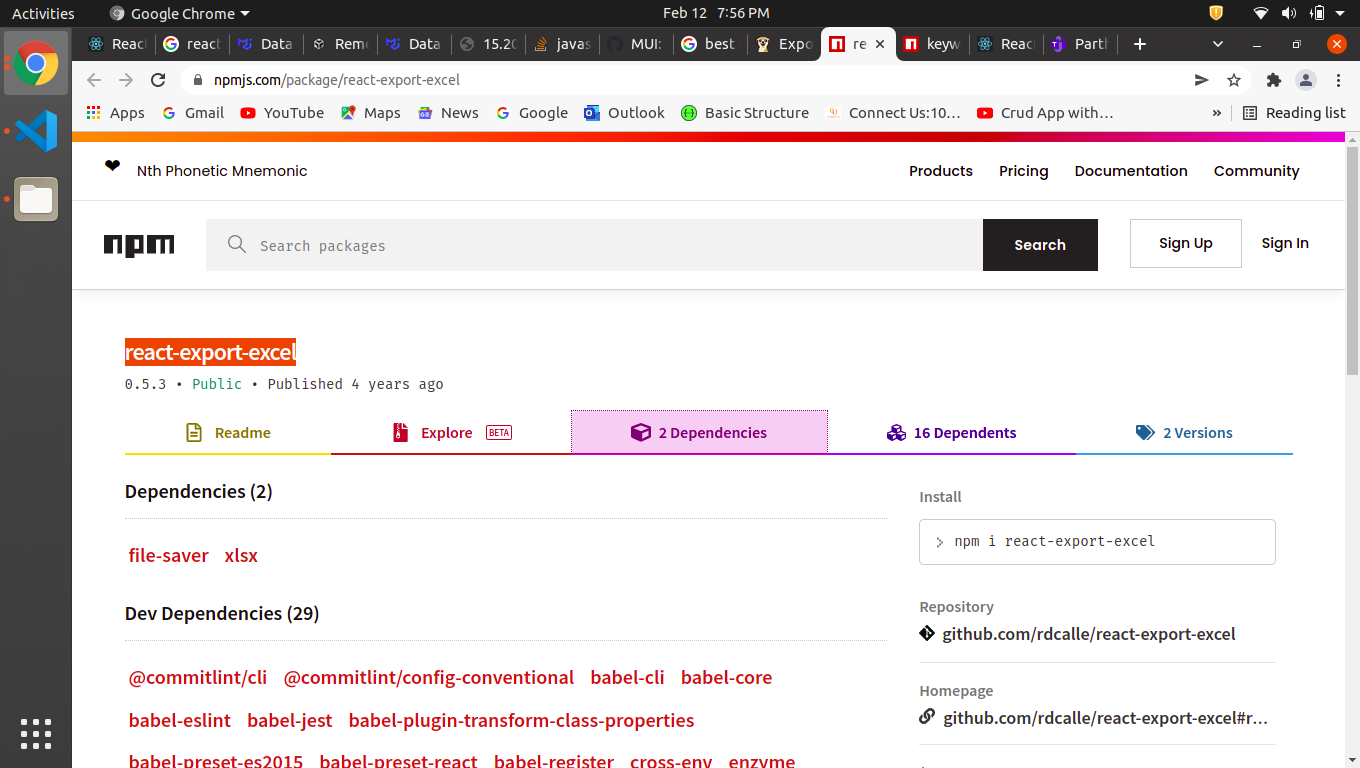Close the current npm browser tab
This screenshot has width=1360, height=768.
click(880, 44)
